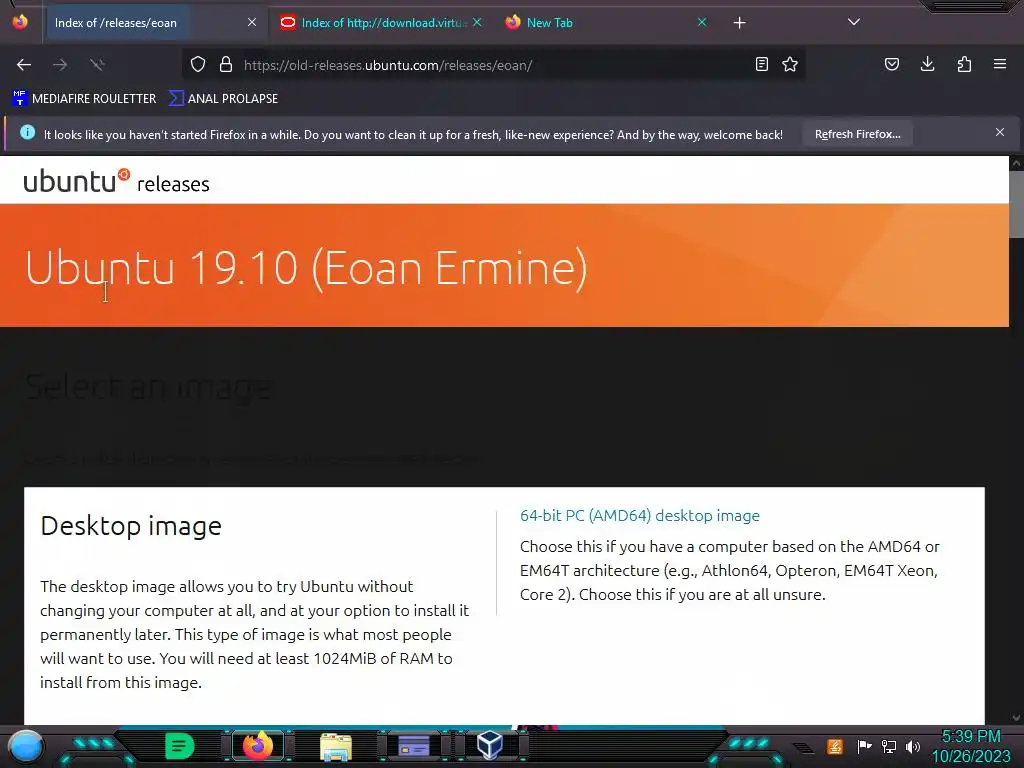Image resolution: width=1024 pixels, height=768 pixels.
Task: Open the VirtualBox taskbar icon
Action: point(490,745)
